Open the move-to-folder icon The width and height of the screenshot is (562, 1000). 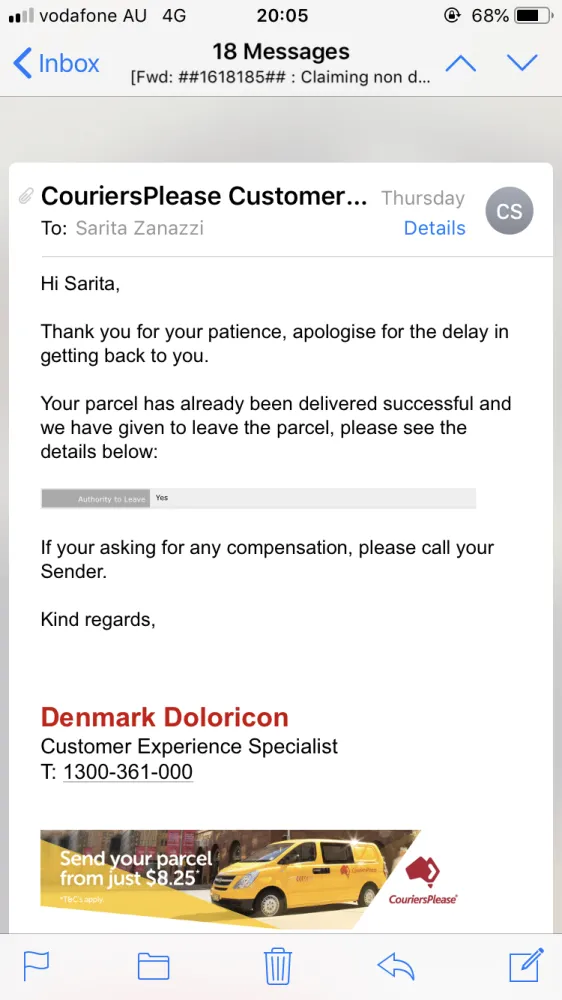[154, 966]
